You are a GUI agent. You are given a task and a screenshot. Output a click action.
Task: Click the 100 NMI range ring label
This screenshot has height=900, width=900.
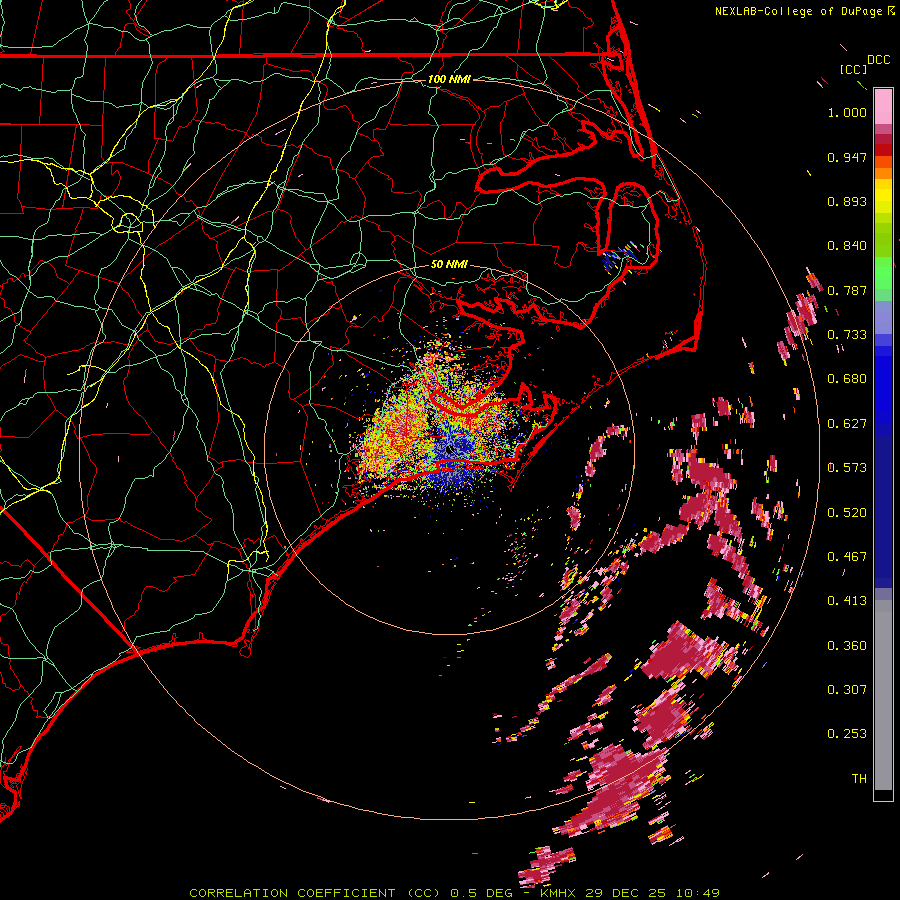449,79
